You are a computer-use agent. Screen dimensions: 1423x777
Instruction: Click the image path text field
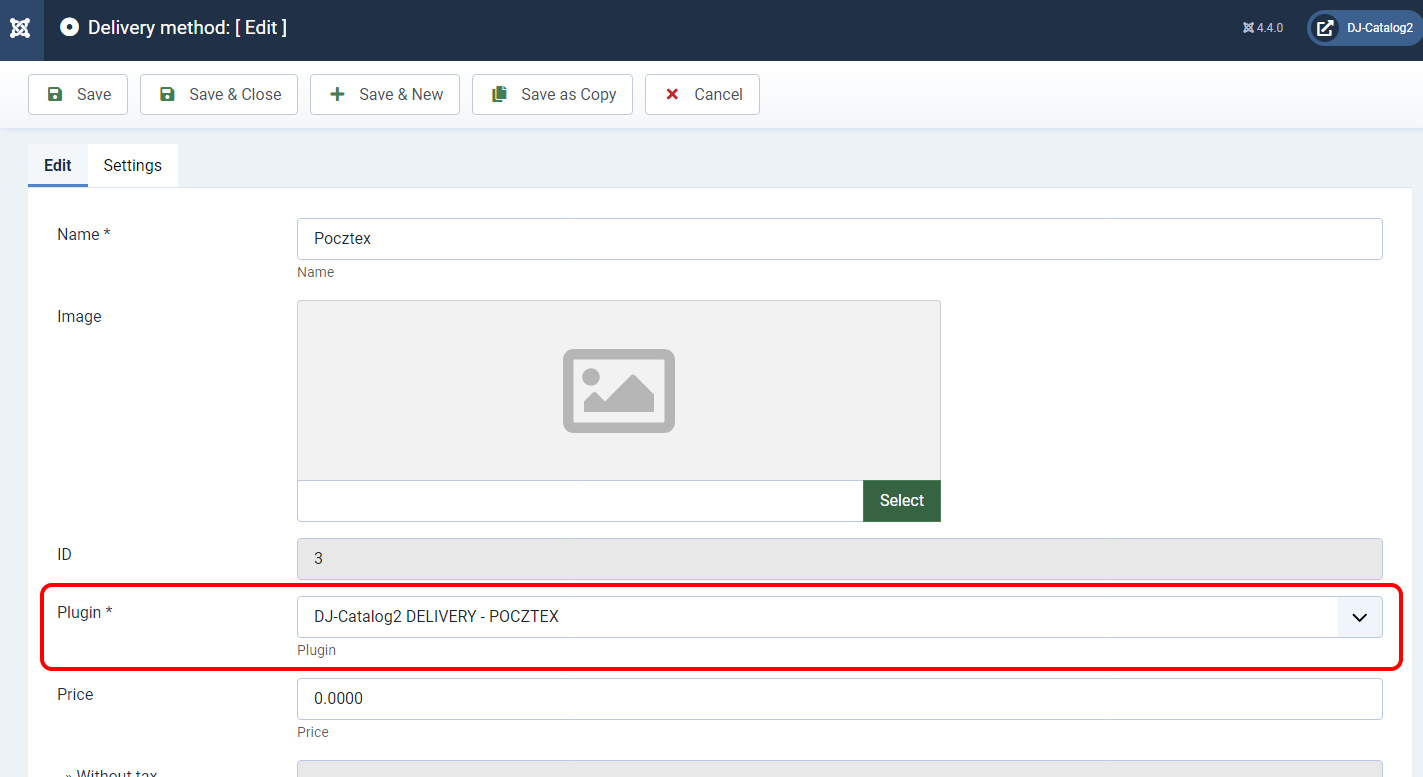(580, 501)
